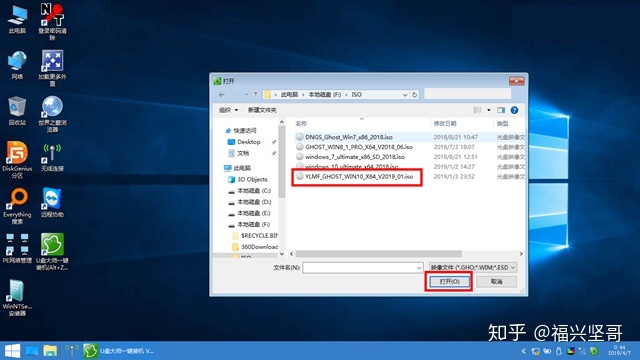Launch 远程协助 TeamViewer desktop icon

coord(52,203)
